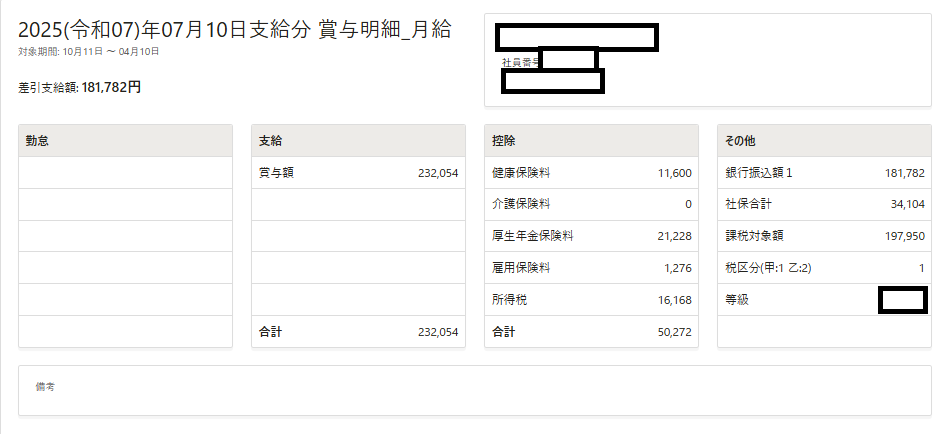Viewport: 941px width, 434px height.
Task: Click the 社保合計 value 34,104
Action: 907,204
